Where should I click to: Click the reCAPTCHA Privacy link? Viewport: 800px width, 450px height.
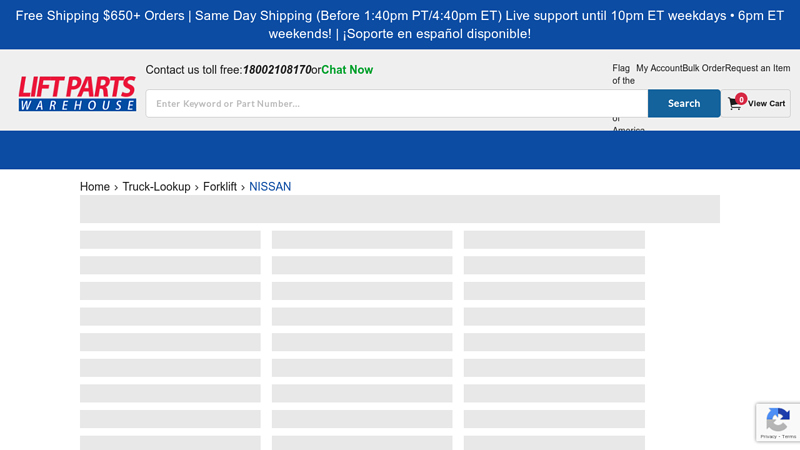click(x=768, y=437)
